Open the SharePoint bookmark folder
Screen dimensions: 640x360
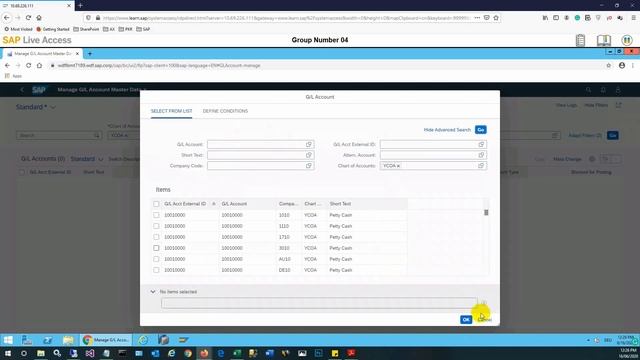click(86, 29)
